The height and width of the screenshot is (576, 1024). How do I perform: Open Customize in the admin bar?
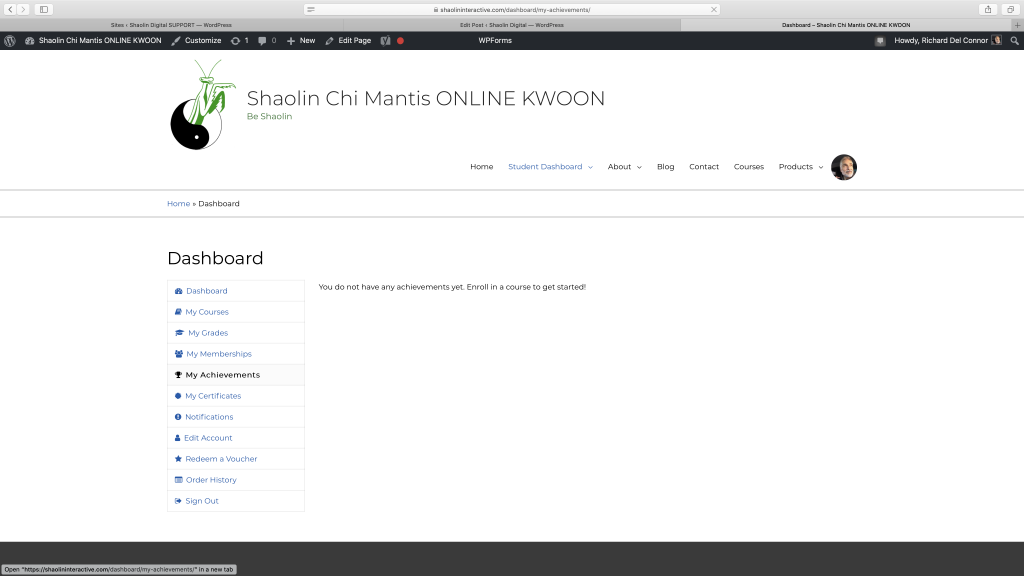pos(196,40)
